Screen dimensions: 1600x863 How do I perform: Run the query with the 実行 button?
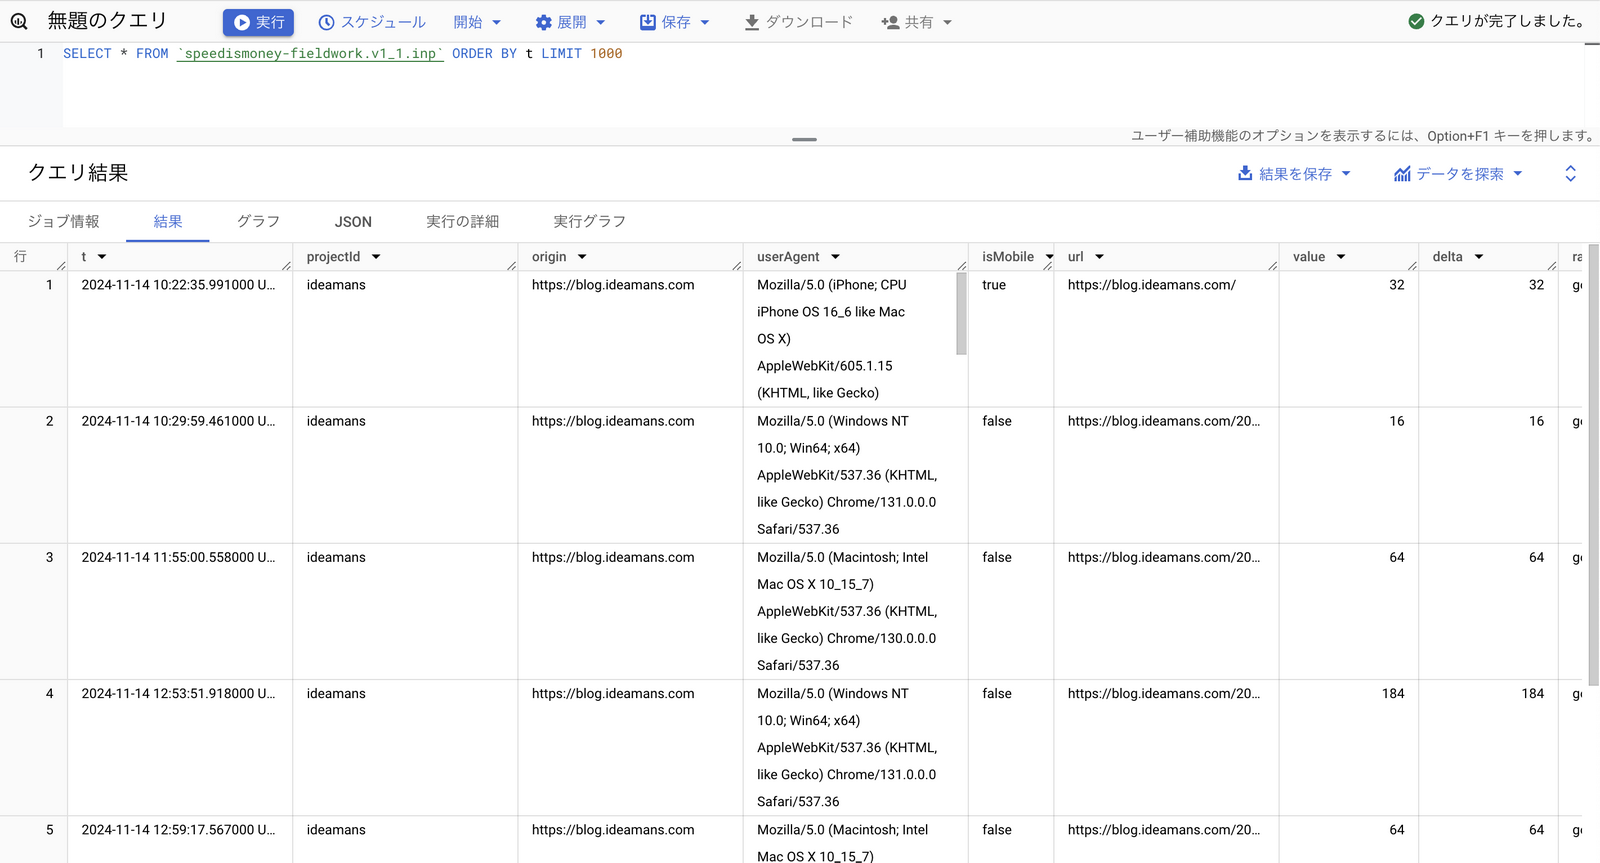(258, 22)
